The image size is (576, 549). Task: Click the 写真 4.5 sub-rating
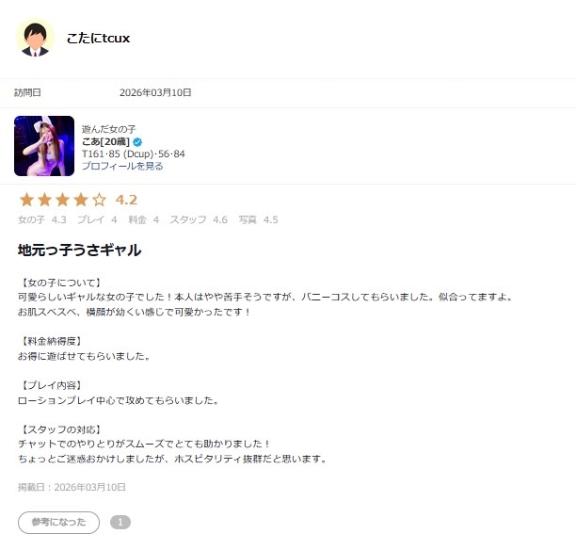pyautogui.click(x=258, y=220)
